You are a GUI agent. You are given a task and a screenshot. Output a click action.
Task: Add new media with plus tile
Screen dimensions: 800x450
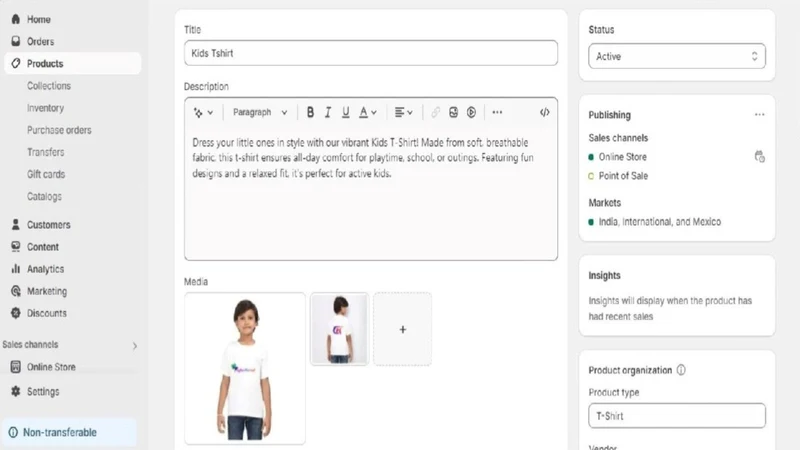403,329
